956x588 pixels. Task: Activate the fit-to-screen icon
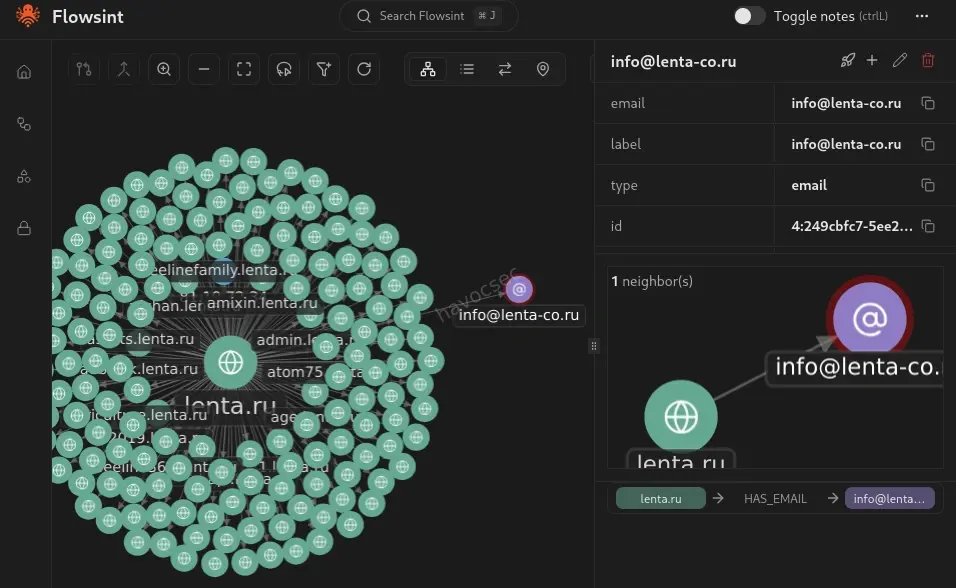click(244, 69)
